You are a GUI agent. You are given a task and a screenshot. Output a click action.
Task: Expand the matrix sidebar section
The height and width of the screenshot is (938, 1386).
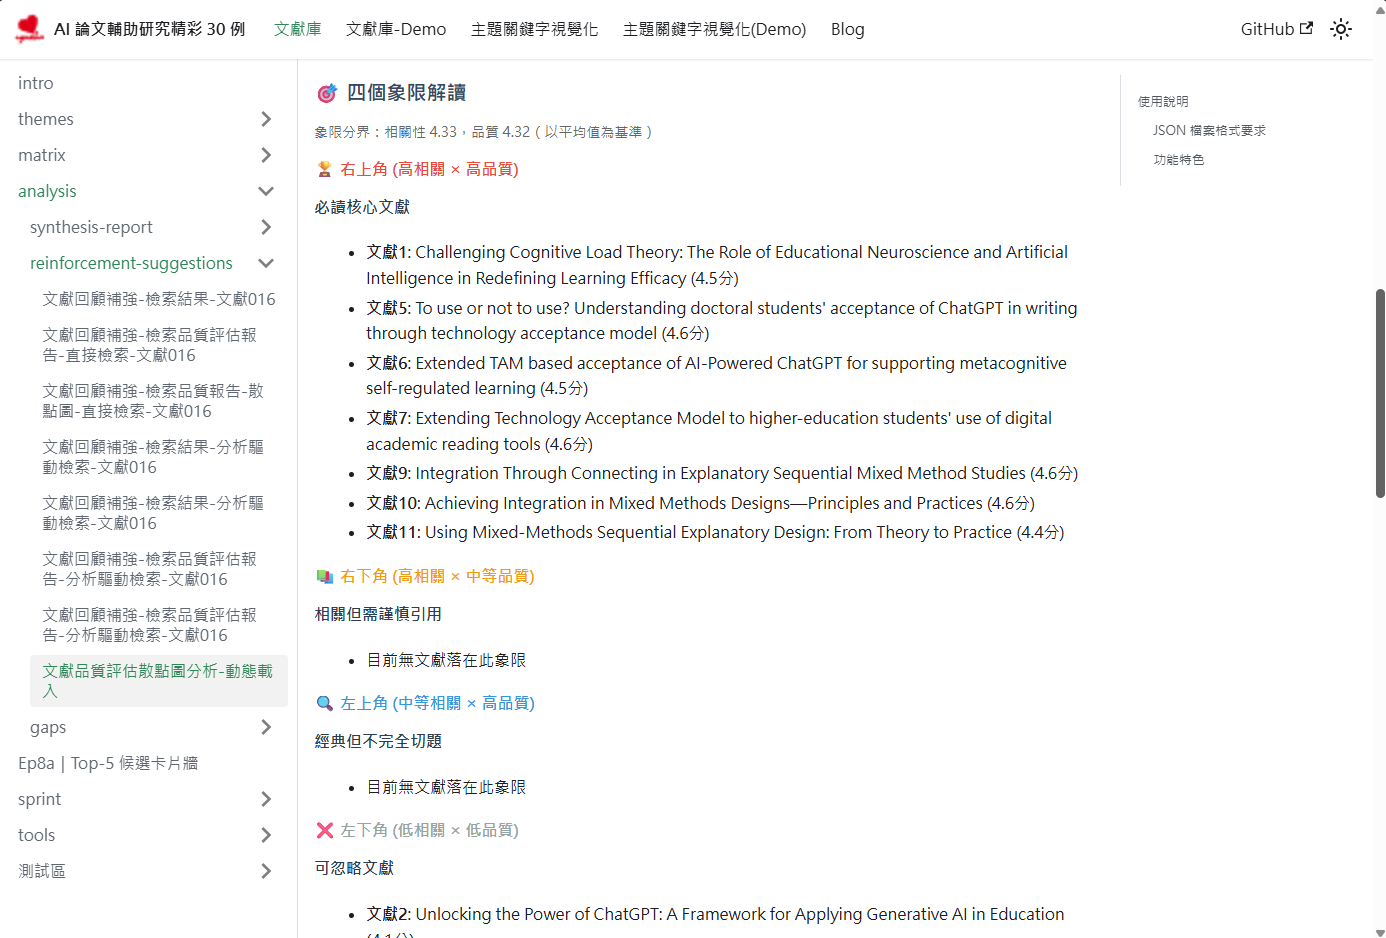(x=266, y=155)
